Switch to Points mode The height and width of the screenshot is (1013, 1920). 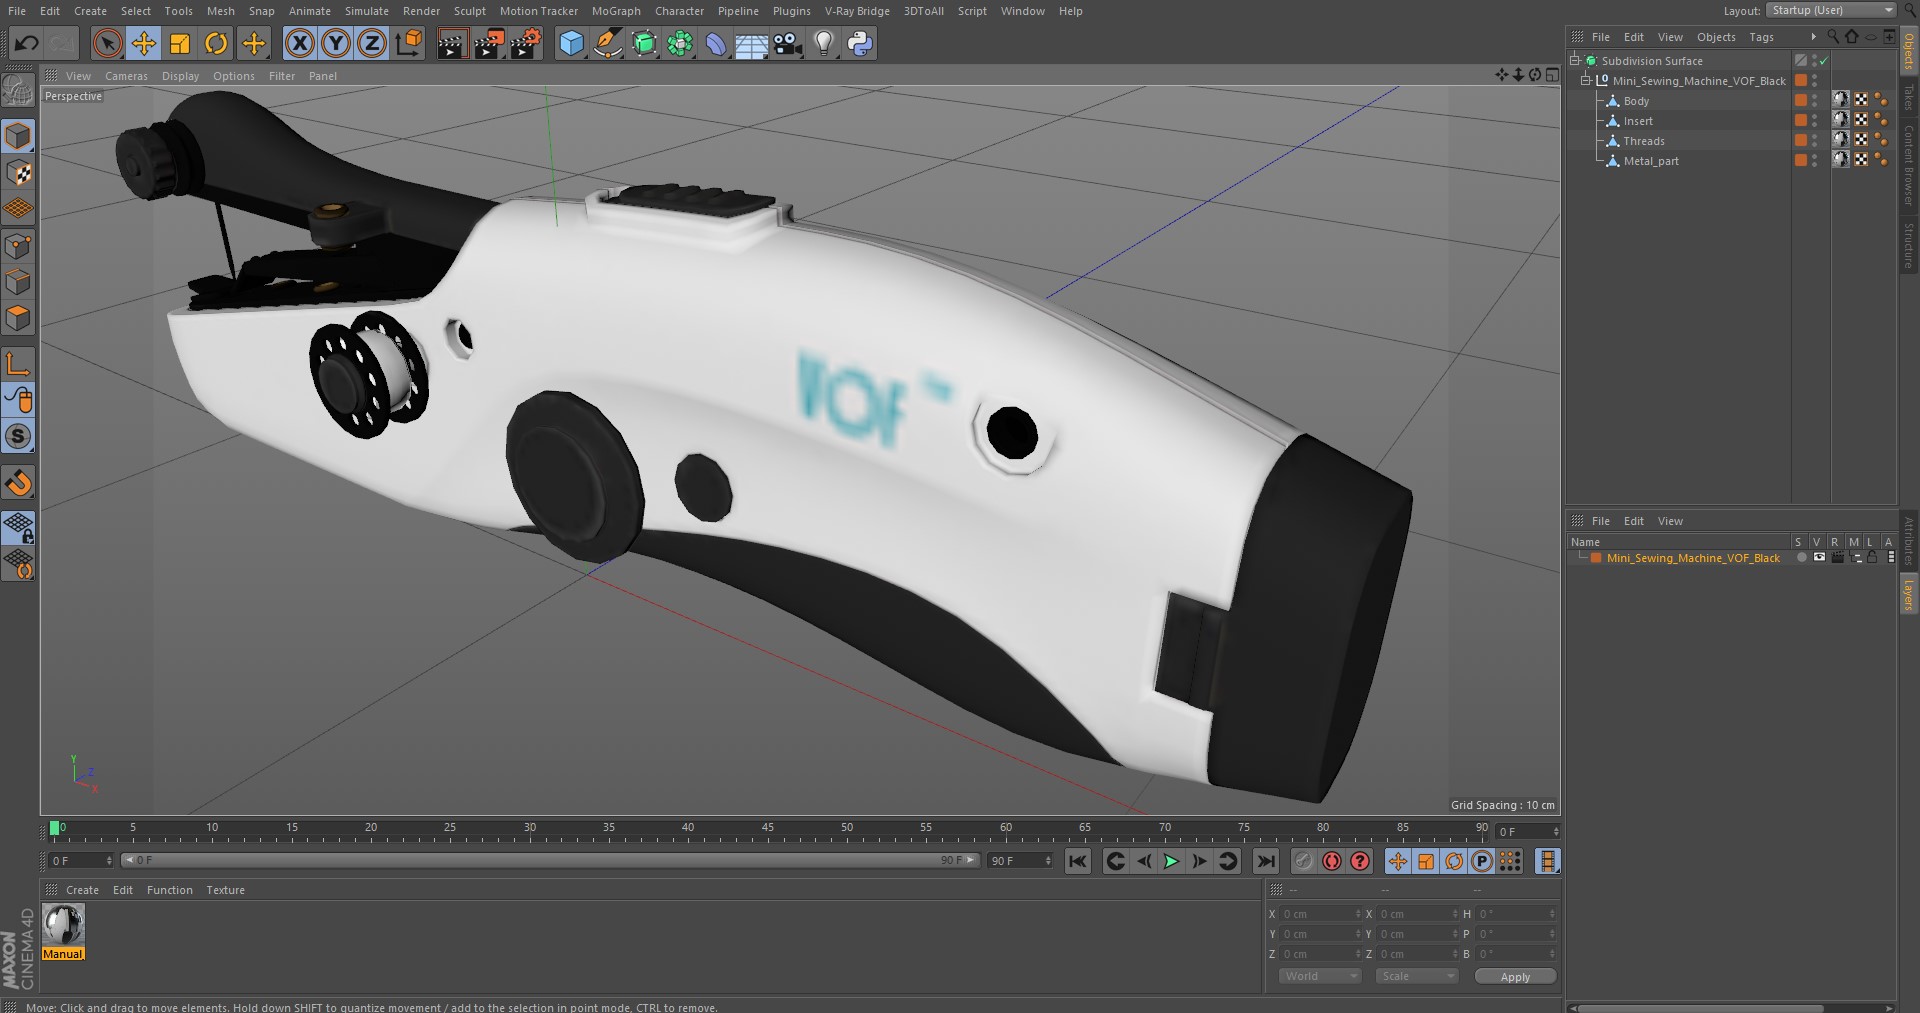(x=18, y=246)
